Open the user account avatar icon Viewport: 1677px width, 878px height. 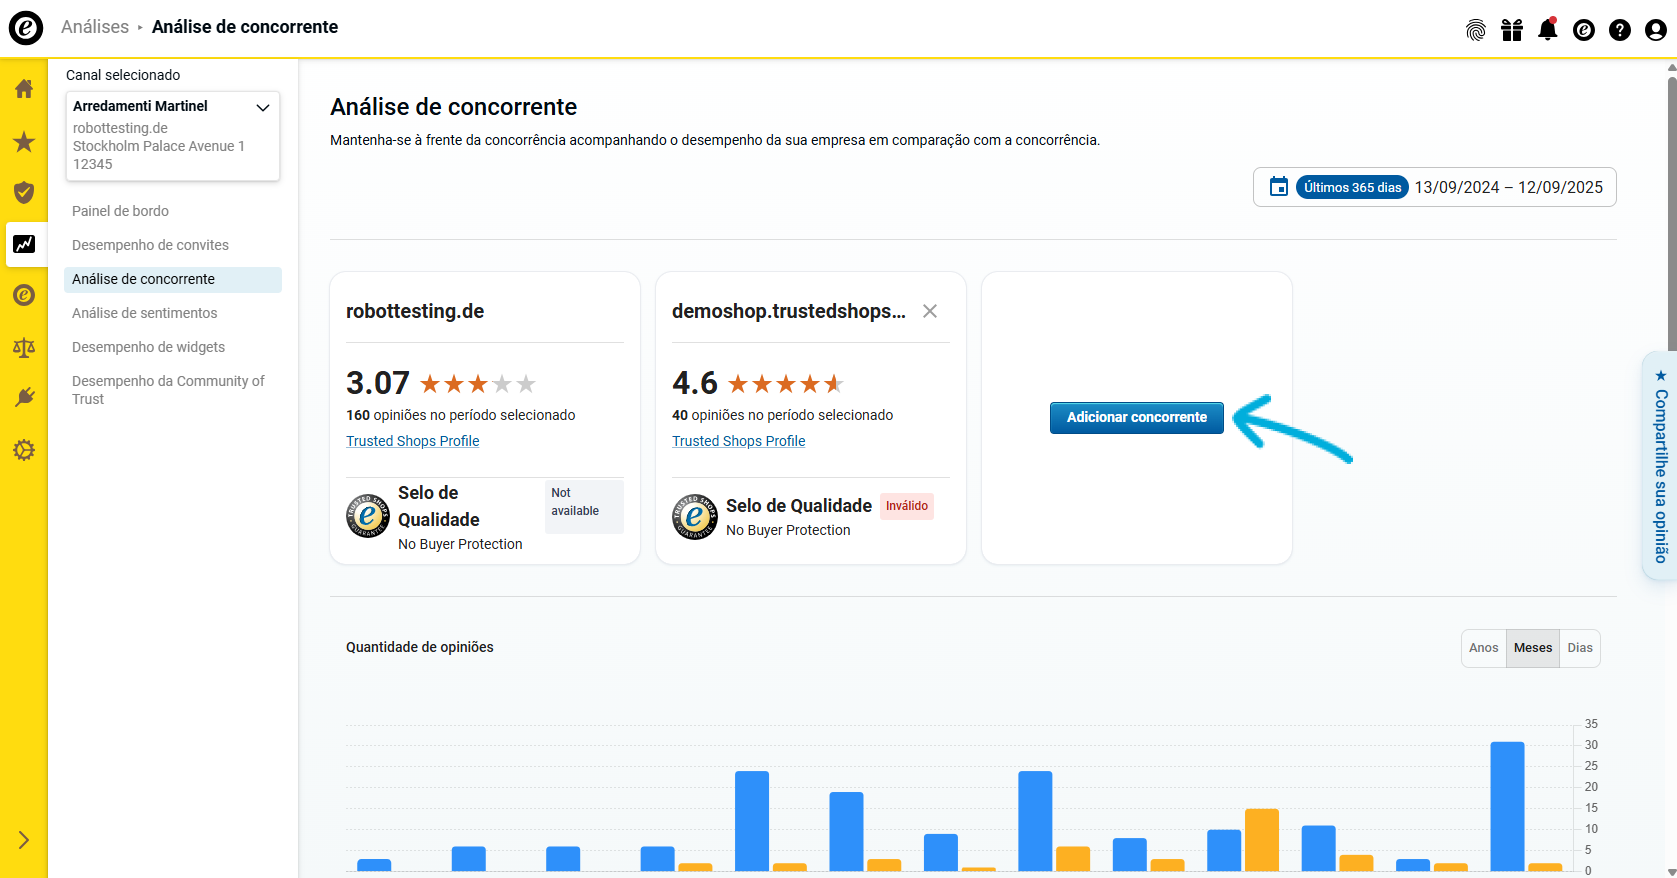1655,30
